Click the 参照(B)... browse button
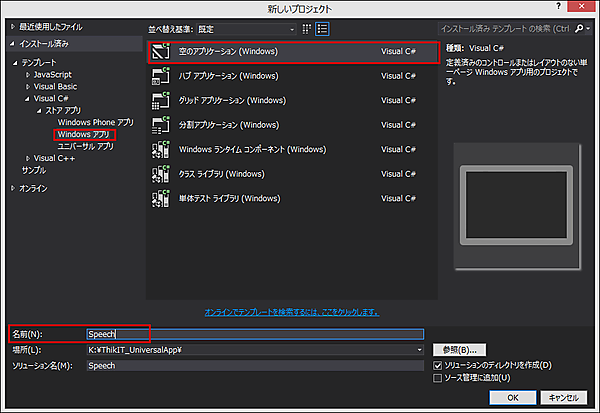The height and width of the screenshot is (413, 600). tap(460, 350)
